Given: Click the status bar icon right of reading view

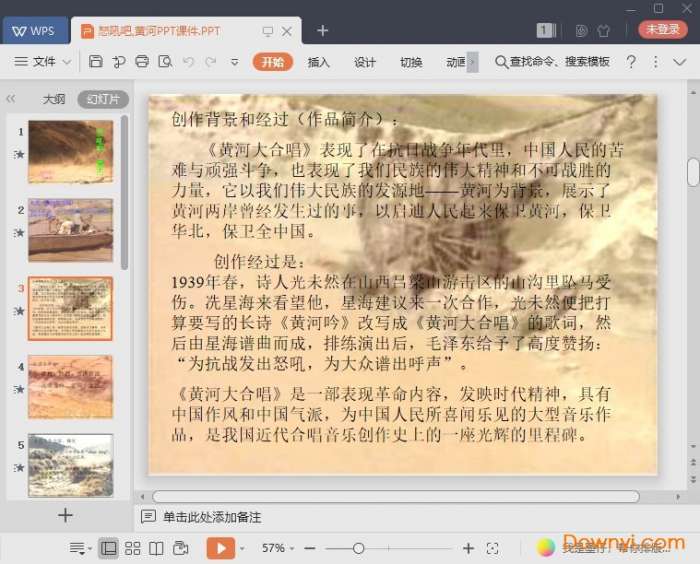Looking at the screenshot, I should click(x=180, y=548).
